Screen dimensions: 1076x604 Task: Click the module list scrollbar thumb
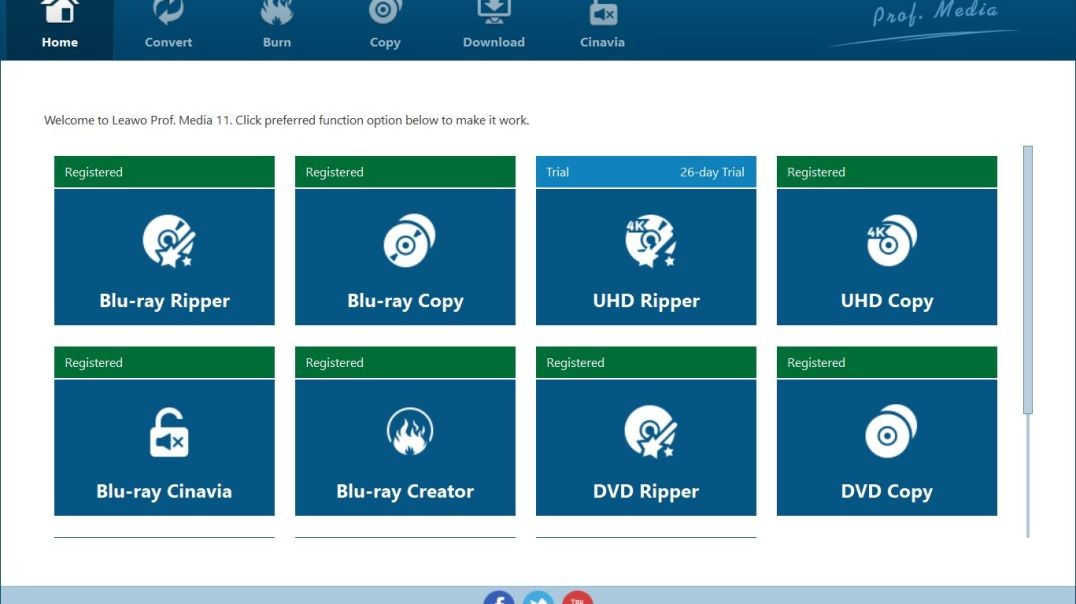coord(1027,280)
